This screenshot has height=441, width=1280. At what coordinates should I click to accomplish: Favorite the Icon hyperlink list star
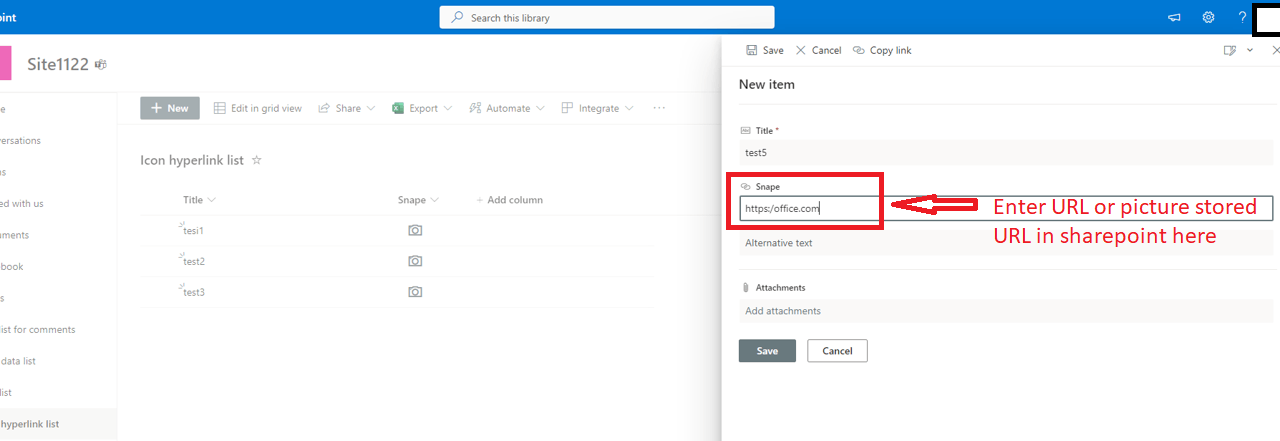(256, 160)
